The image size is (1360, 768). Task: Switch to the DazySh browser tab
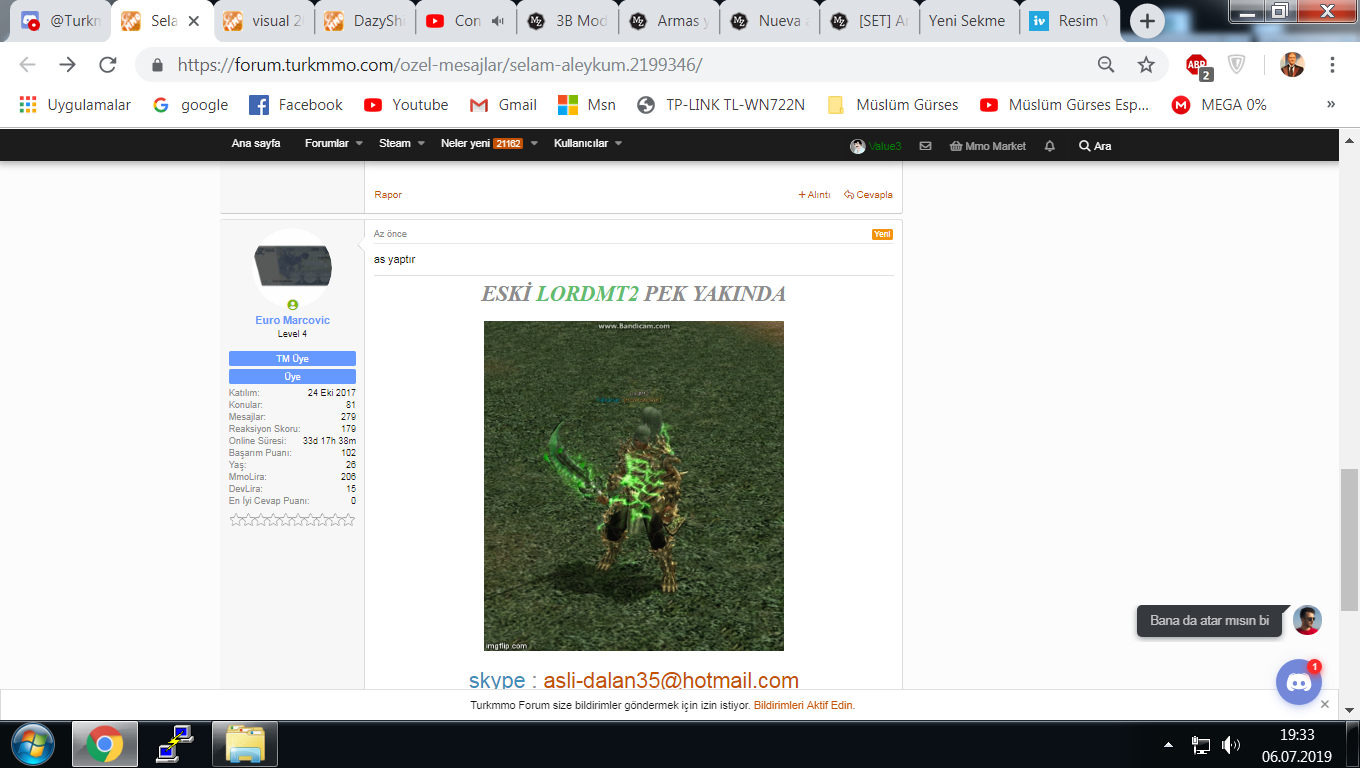coord(364,21)
